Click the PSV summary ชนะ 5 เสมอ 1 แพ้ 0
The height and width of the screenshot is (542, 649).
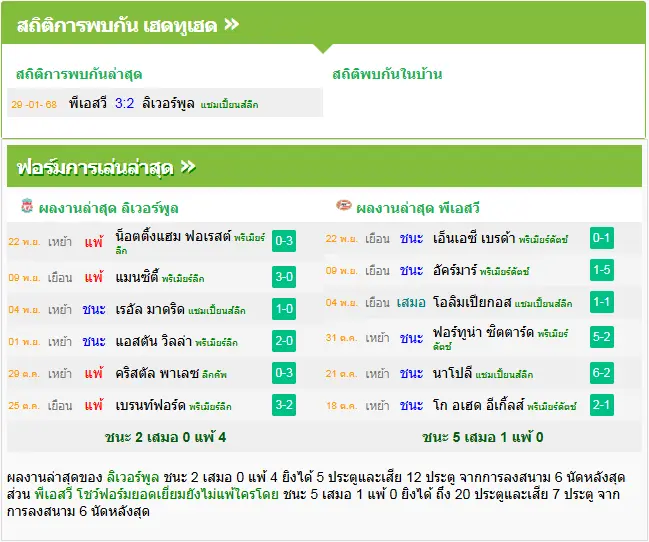click(483, 437)
